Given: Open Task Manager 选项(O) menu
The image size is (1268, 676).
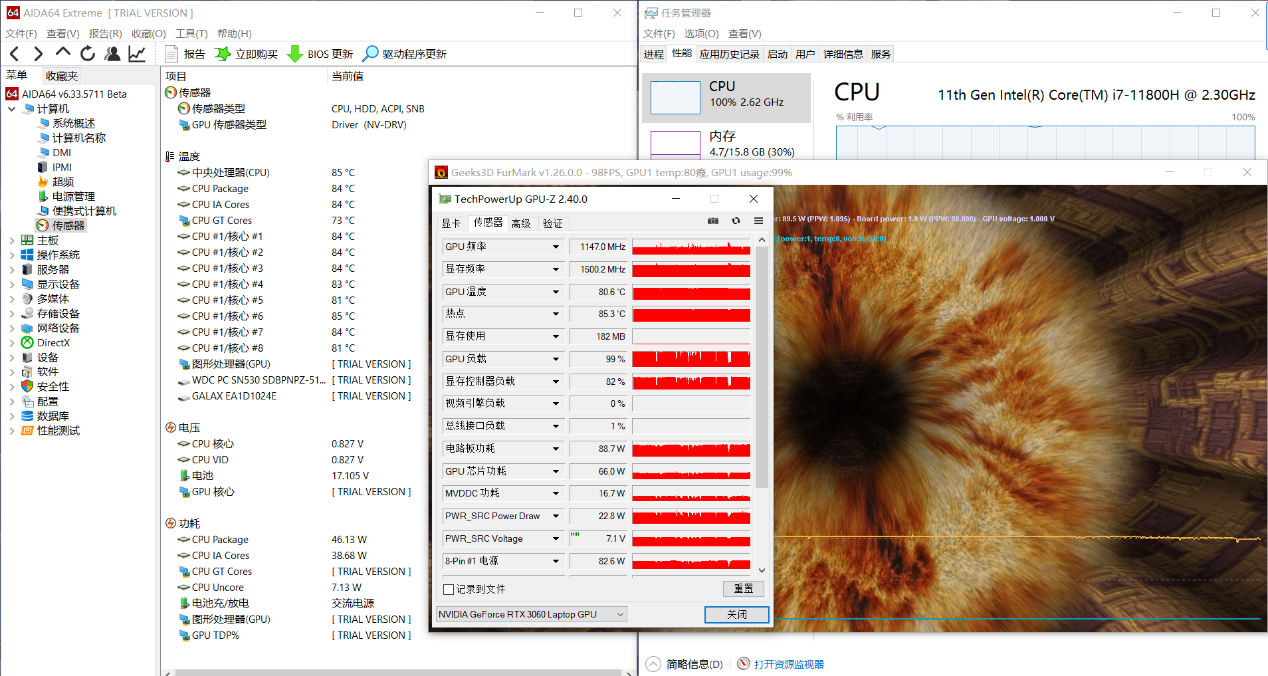Looking at the screenshot, I should pos(701,34).
